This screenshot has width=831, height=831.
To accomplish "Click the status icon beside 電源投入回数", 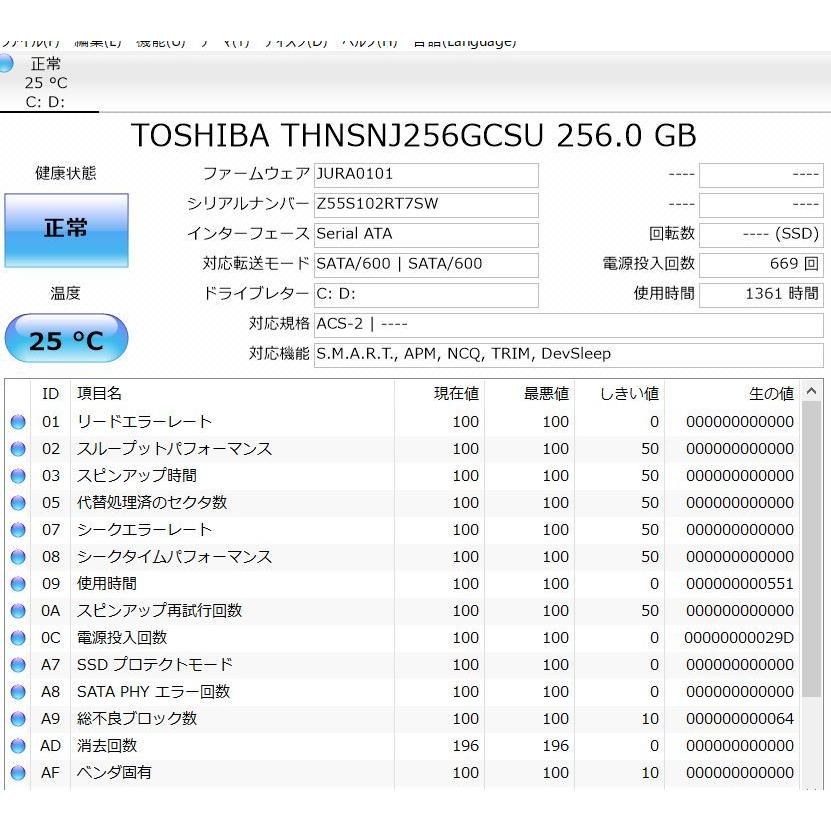I will (x=18, y=637).
